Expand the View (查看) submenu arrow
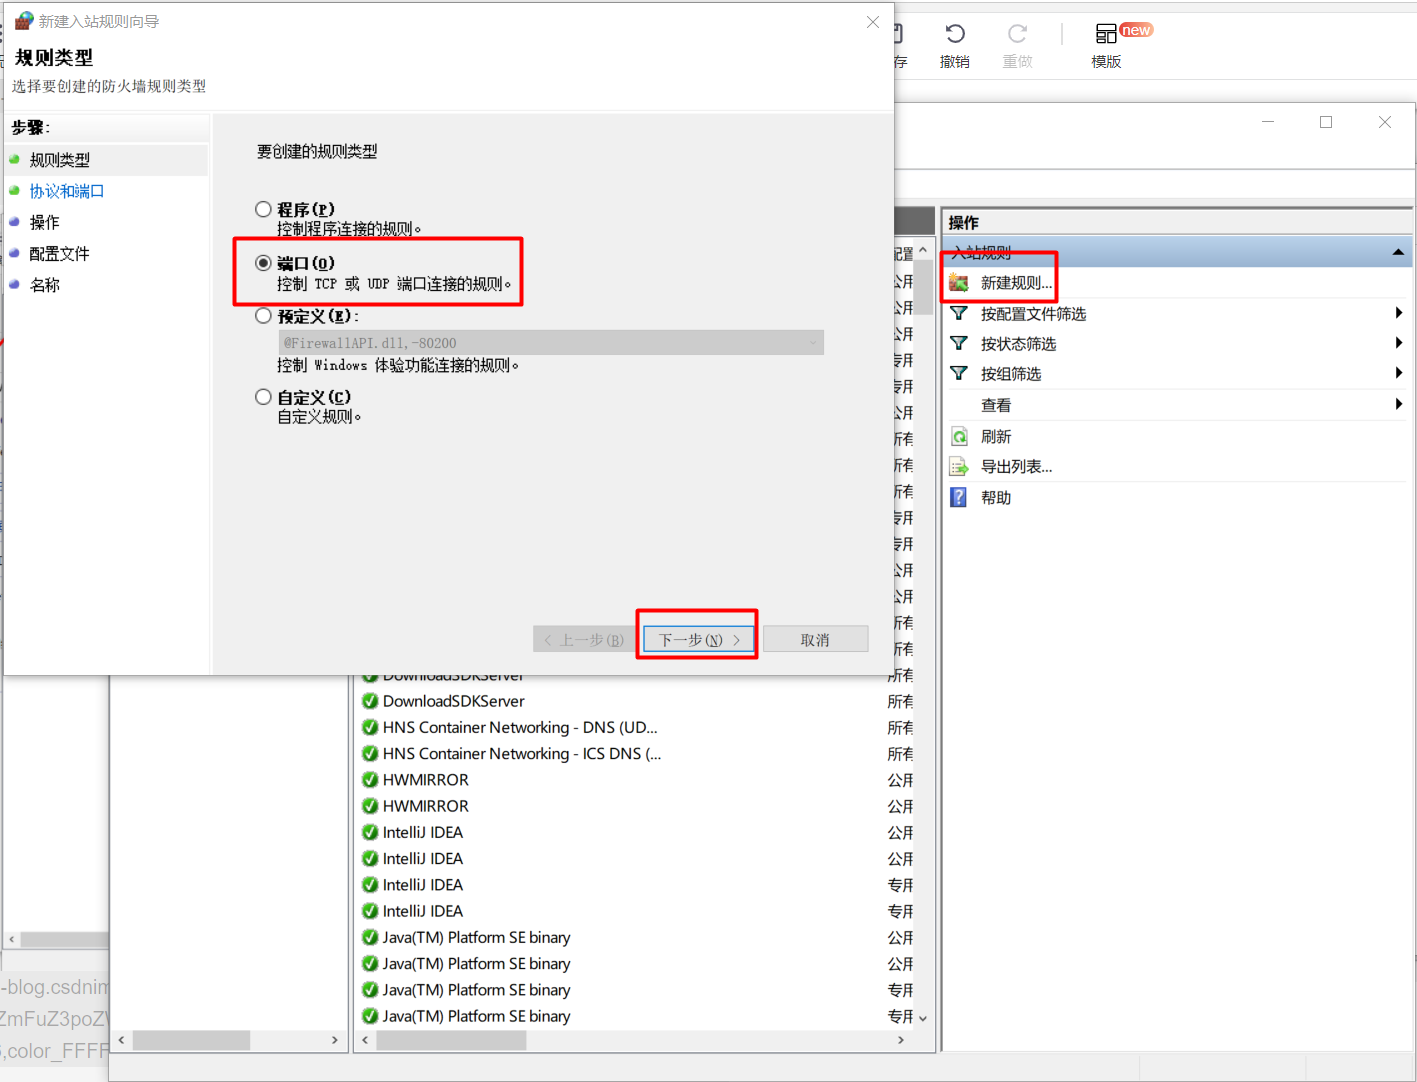Screen dimensions: 1417x1082 click(1398, 405)
